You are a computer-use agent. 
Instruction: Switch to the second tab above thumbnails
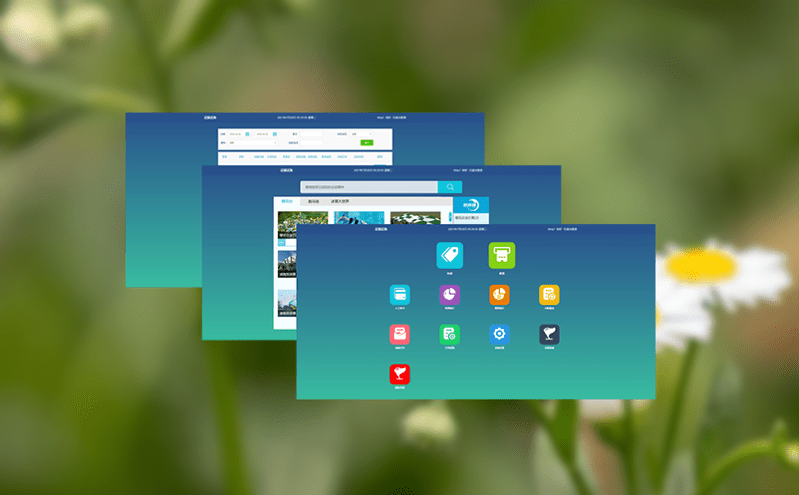[x=313, y=202]
